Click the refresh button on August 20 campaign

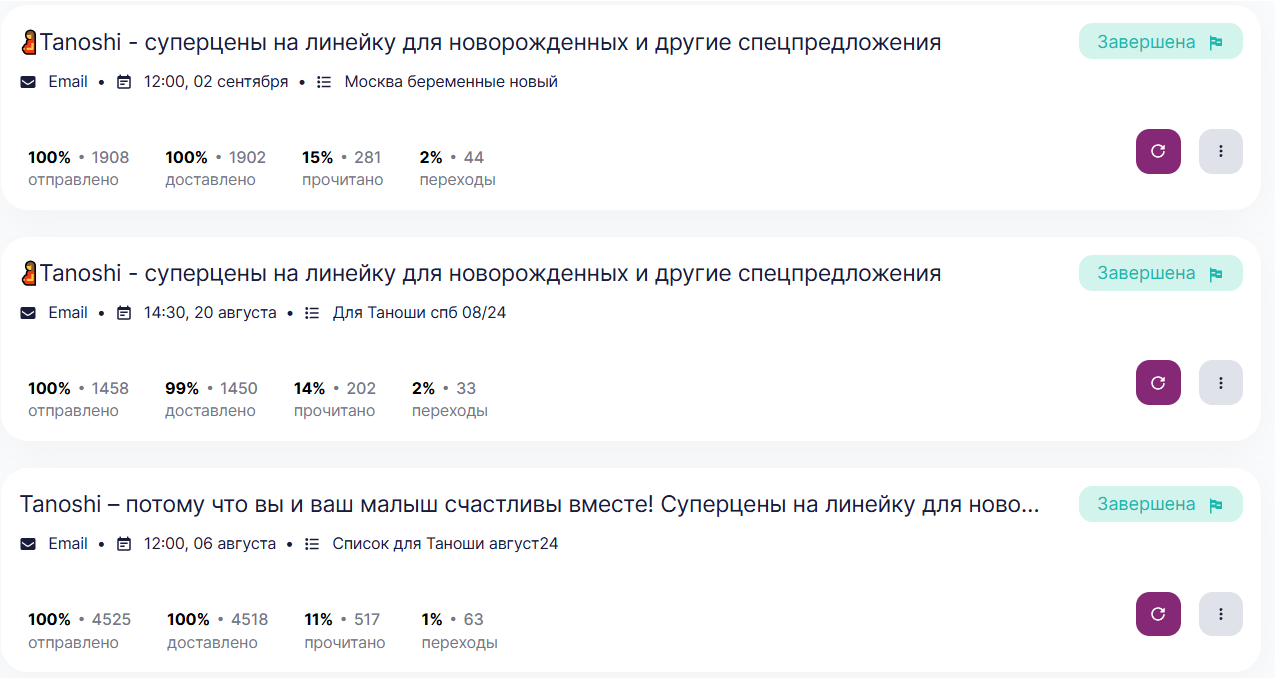[x=1158, y=383]
